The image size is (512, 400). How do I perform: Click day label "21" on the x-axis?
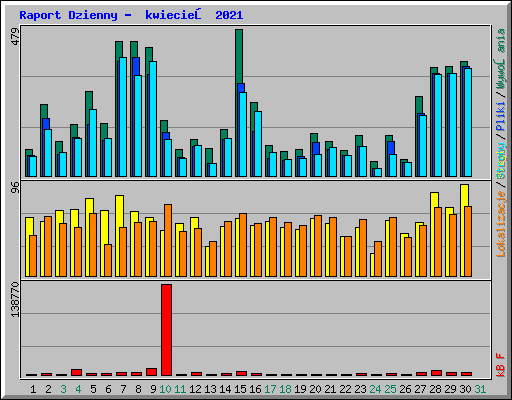pos(330,389)
